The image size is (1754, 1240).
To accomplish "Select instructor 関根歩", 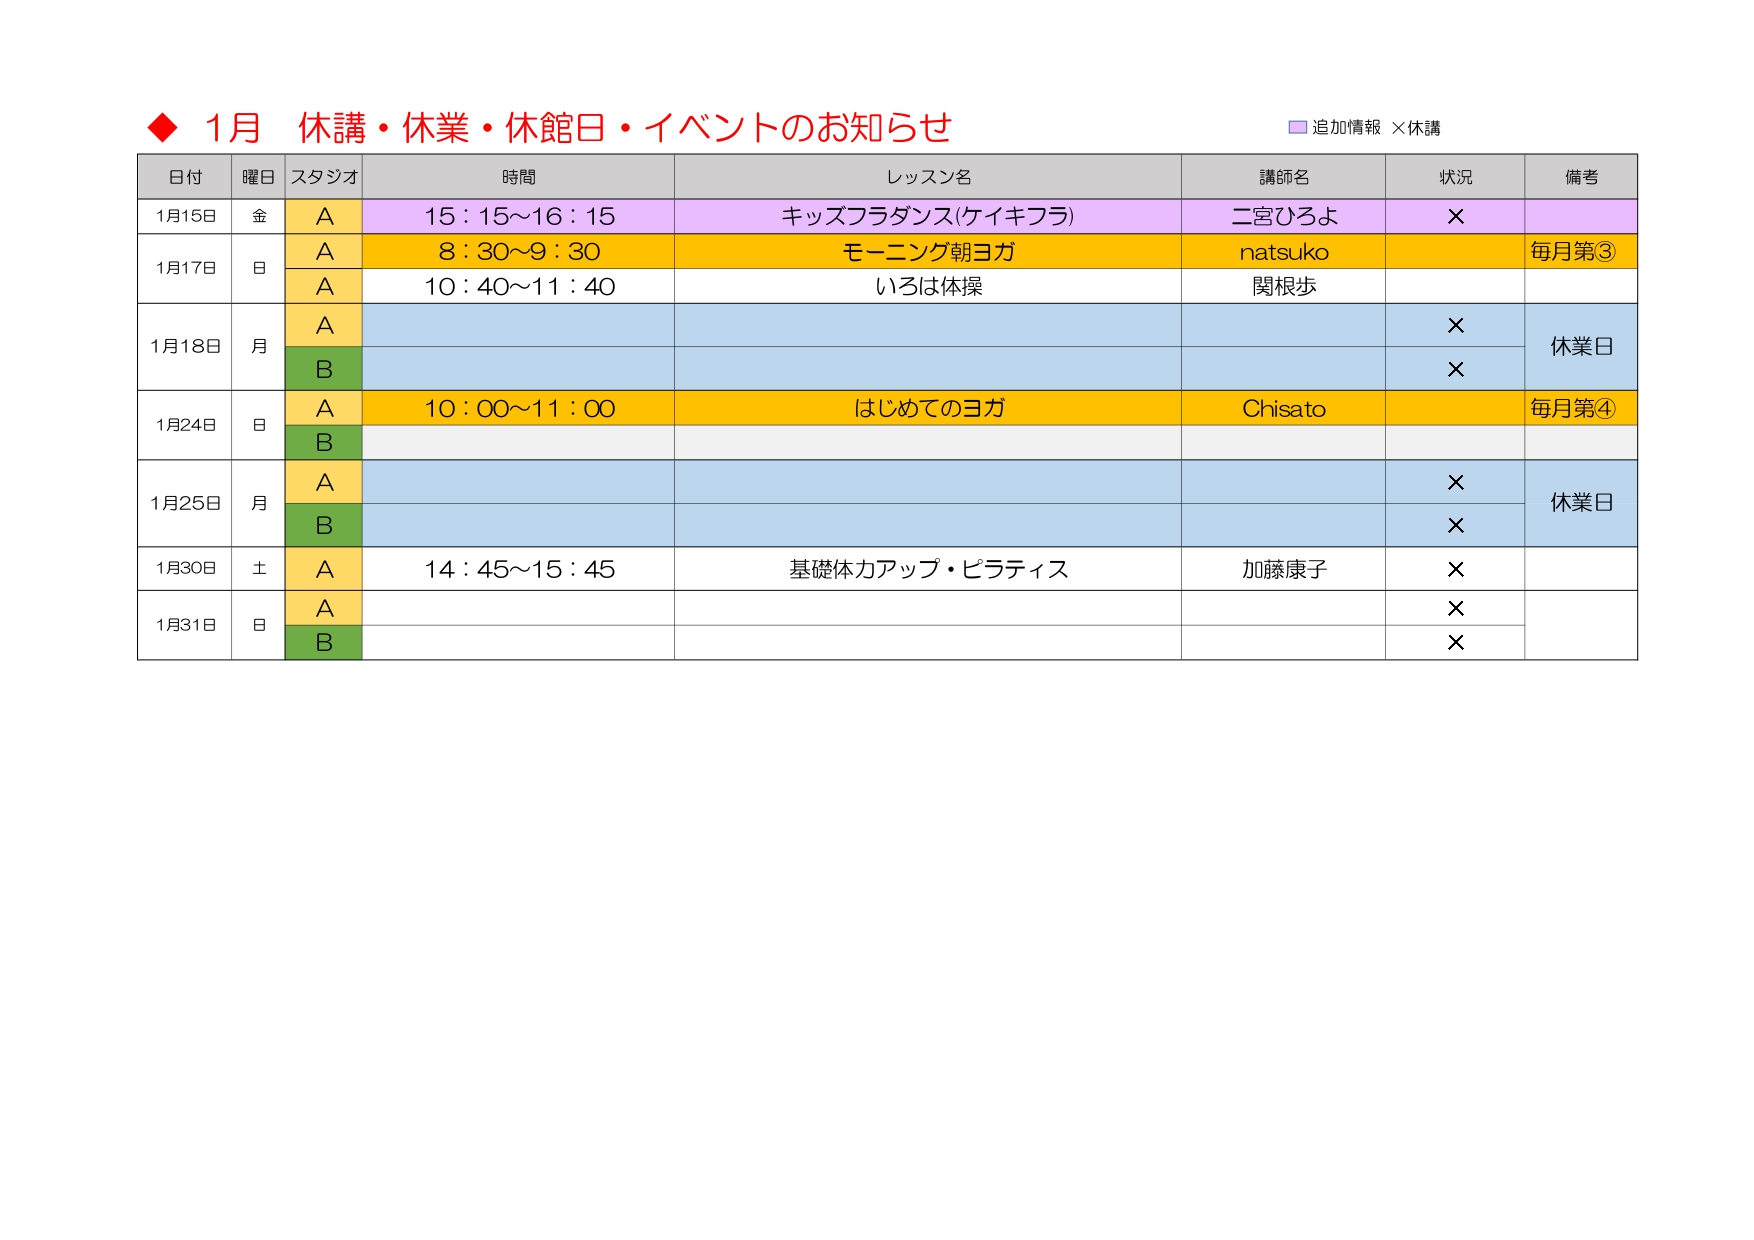I will (1283, 286).
